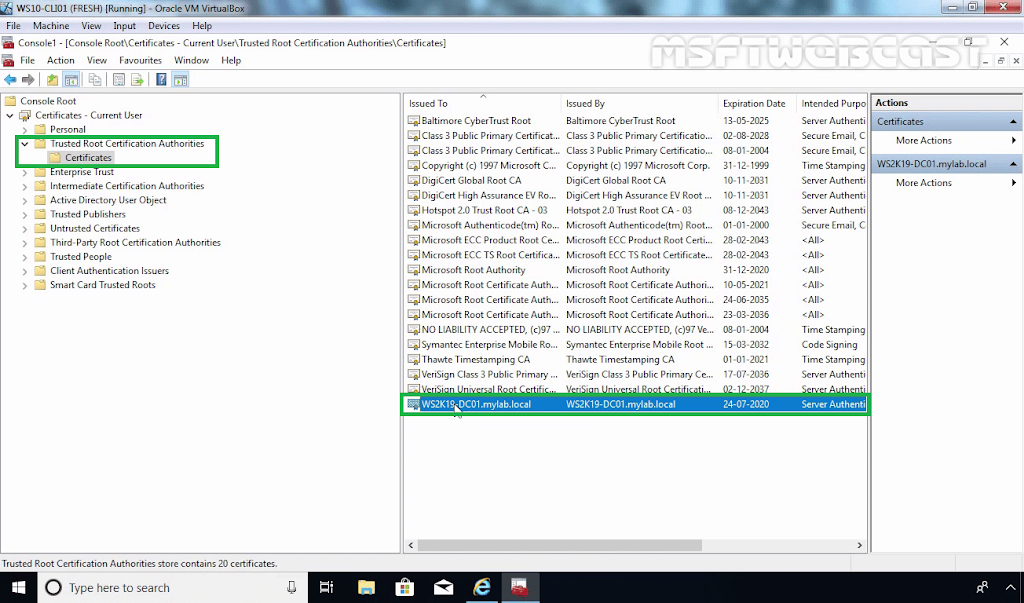The width and height of the screenshot is (1024, 603).
Task: Collapse the Trusted Root Certification Authorities node
Action: click(x=25, y=144)
